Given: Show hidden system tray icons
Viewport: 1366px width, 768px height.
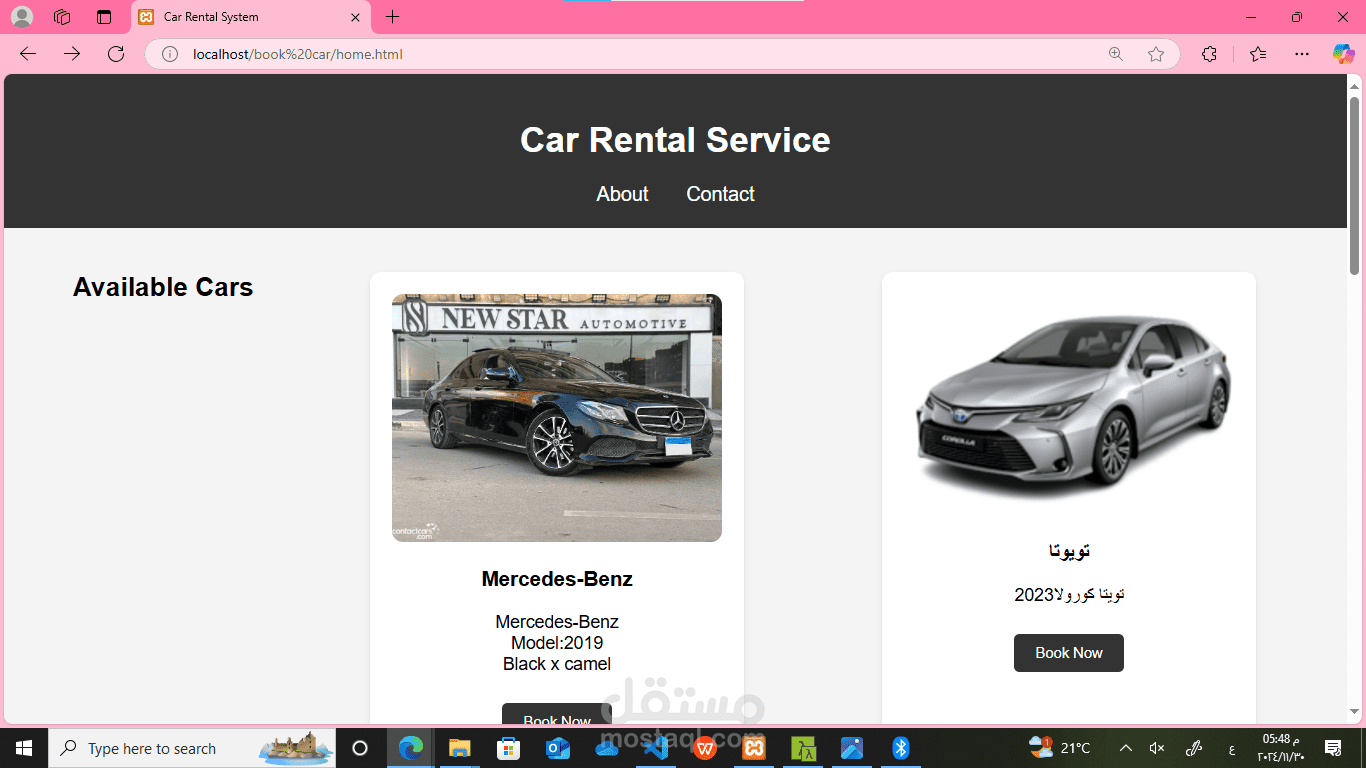Looking at the screenshot, I should (x=1125, y=748).
